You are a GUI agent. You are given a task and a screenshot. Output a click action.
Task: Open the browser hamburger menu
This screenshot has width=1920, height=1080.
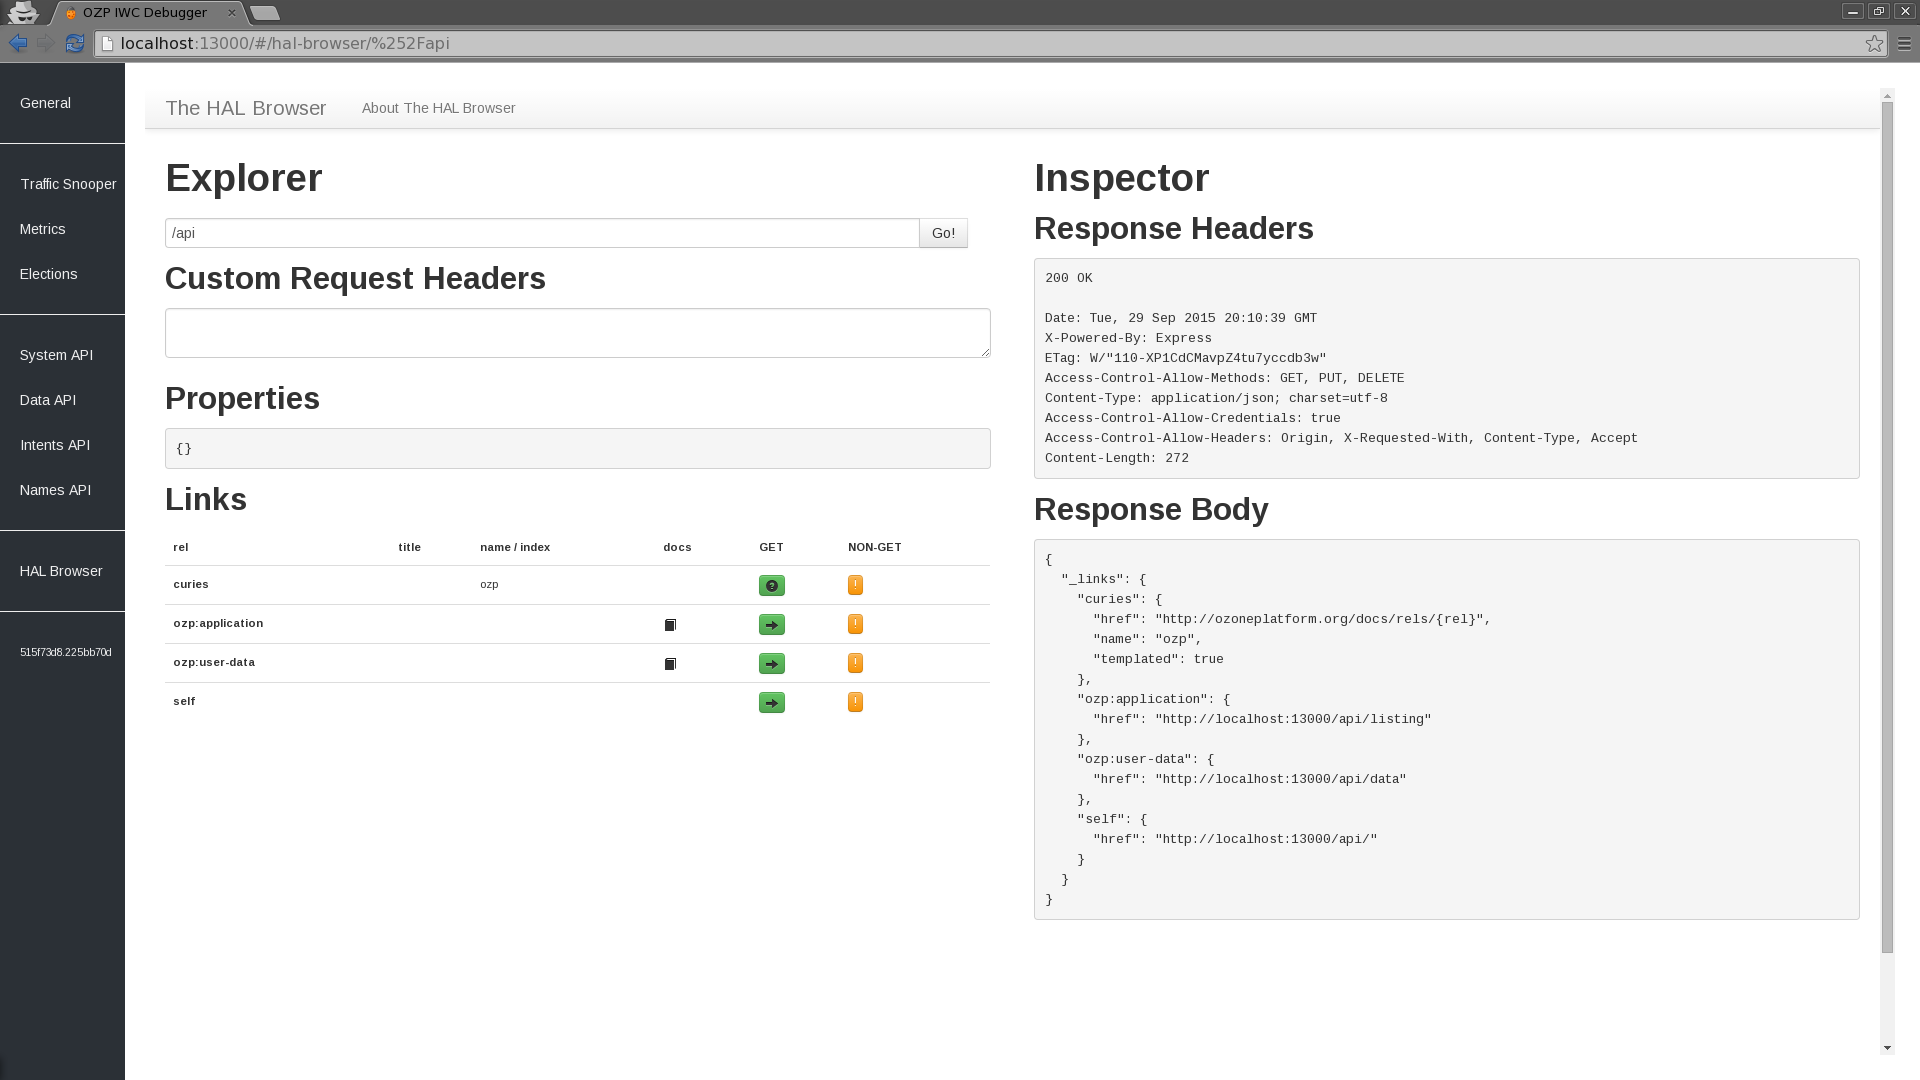click(1904, 43)
